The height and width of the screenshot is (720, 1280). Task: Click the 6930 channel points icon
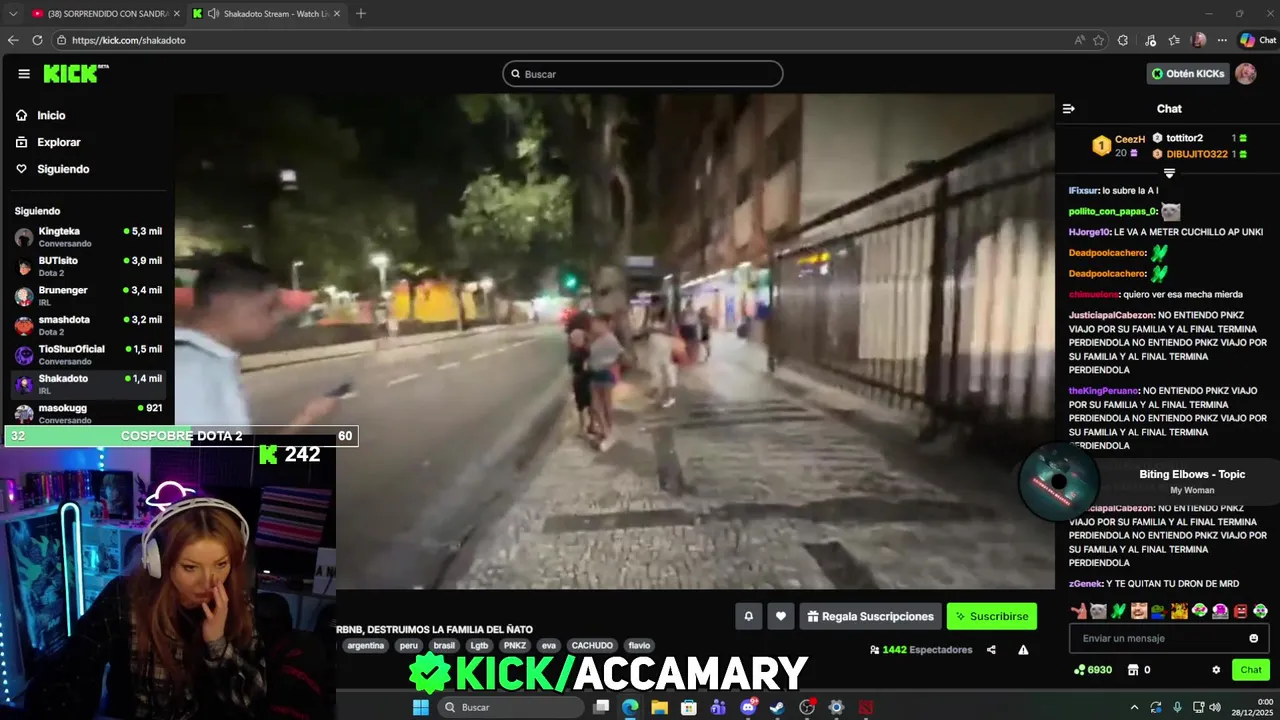point(1079,670)
